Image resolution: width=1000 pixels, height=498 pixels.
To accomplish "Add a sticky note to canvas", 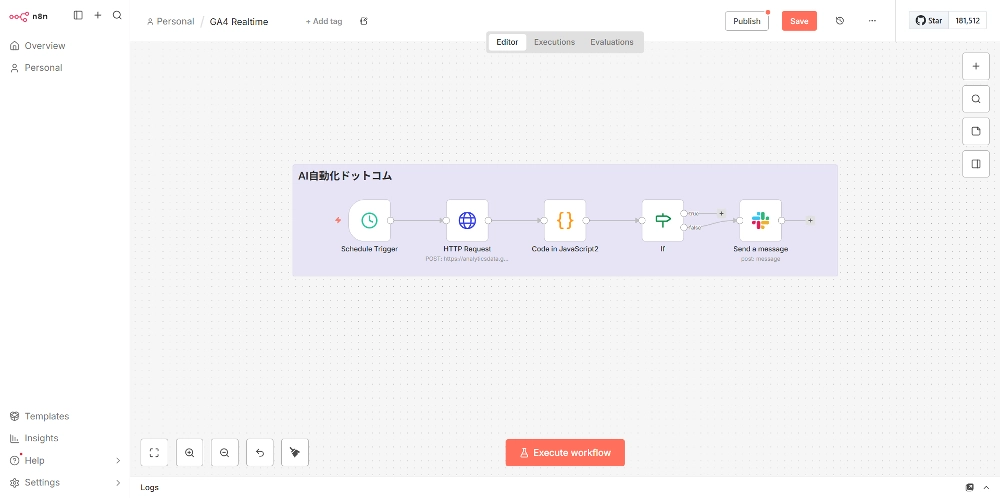I will pyautogui.click(x=976, y=131).
